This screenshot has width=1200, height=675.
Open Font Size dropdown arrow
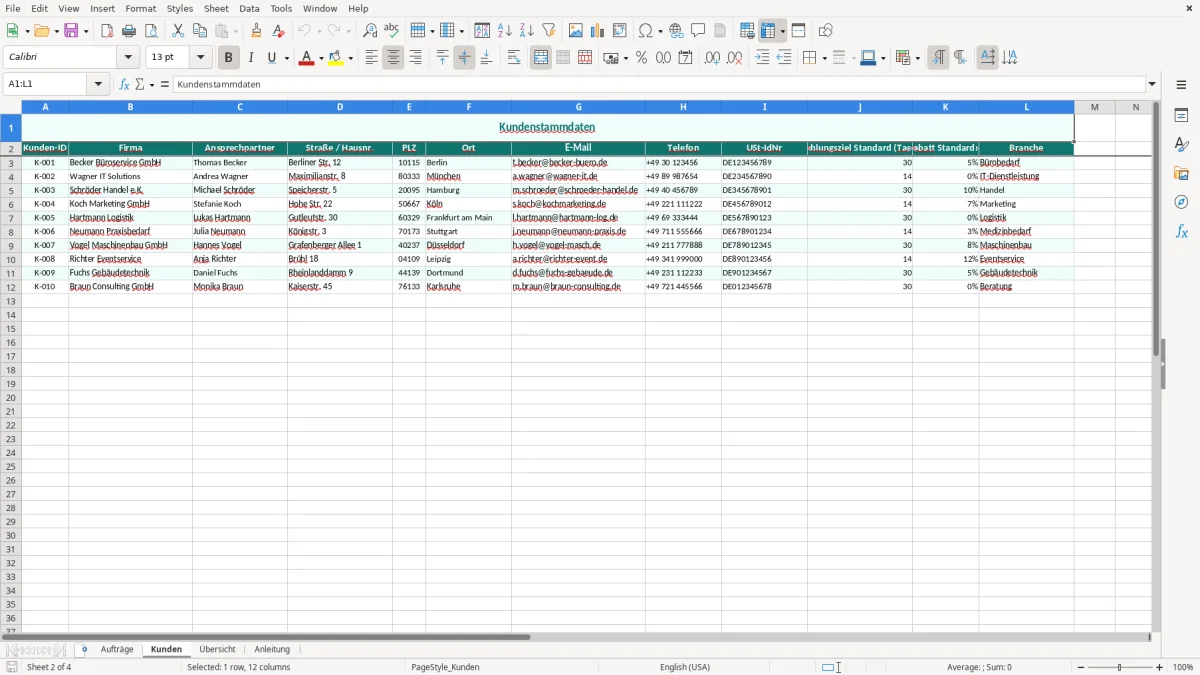pyautogui.click(x=200, y=58)
